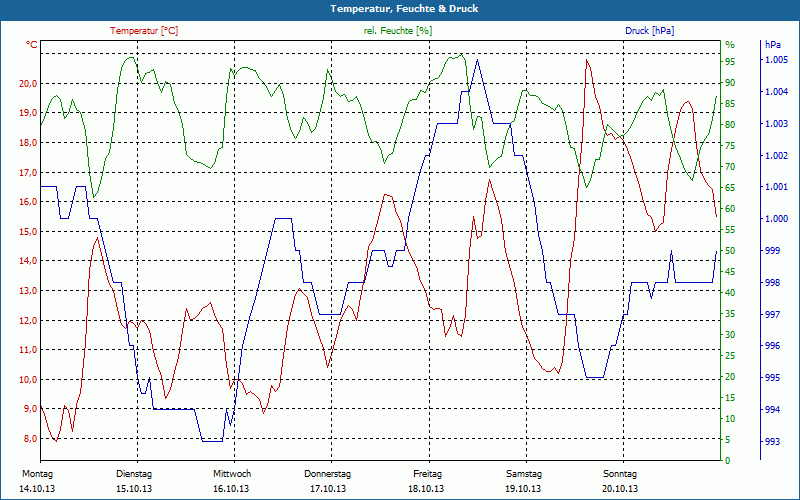This screenshot has height=500, width=800.
Task: Click the "15" humidity axis value
Action: pos(730,397)
